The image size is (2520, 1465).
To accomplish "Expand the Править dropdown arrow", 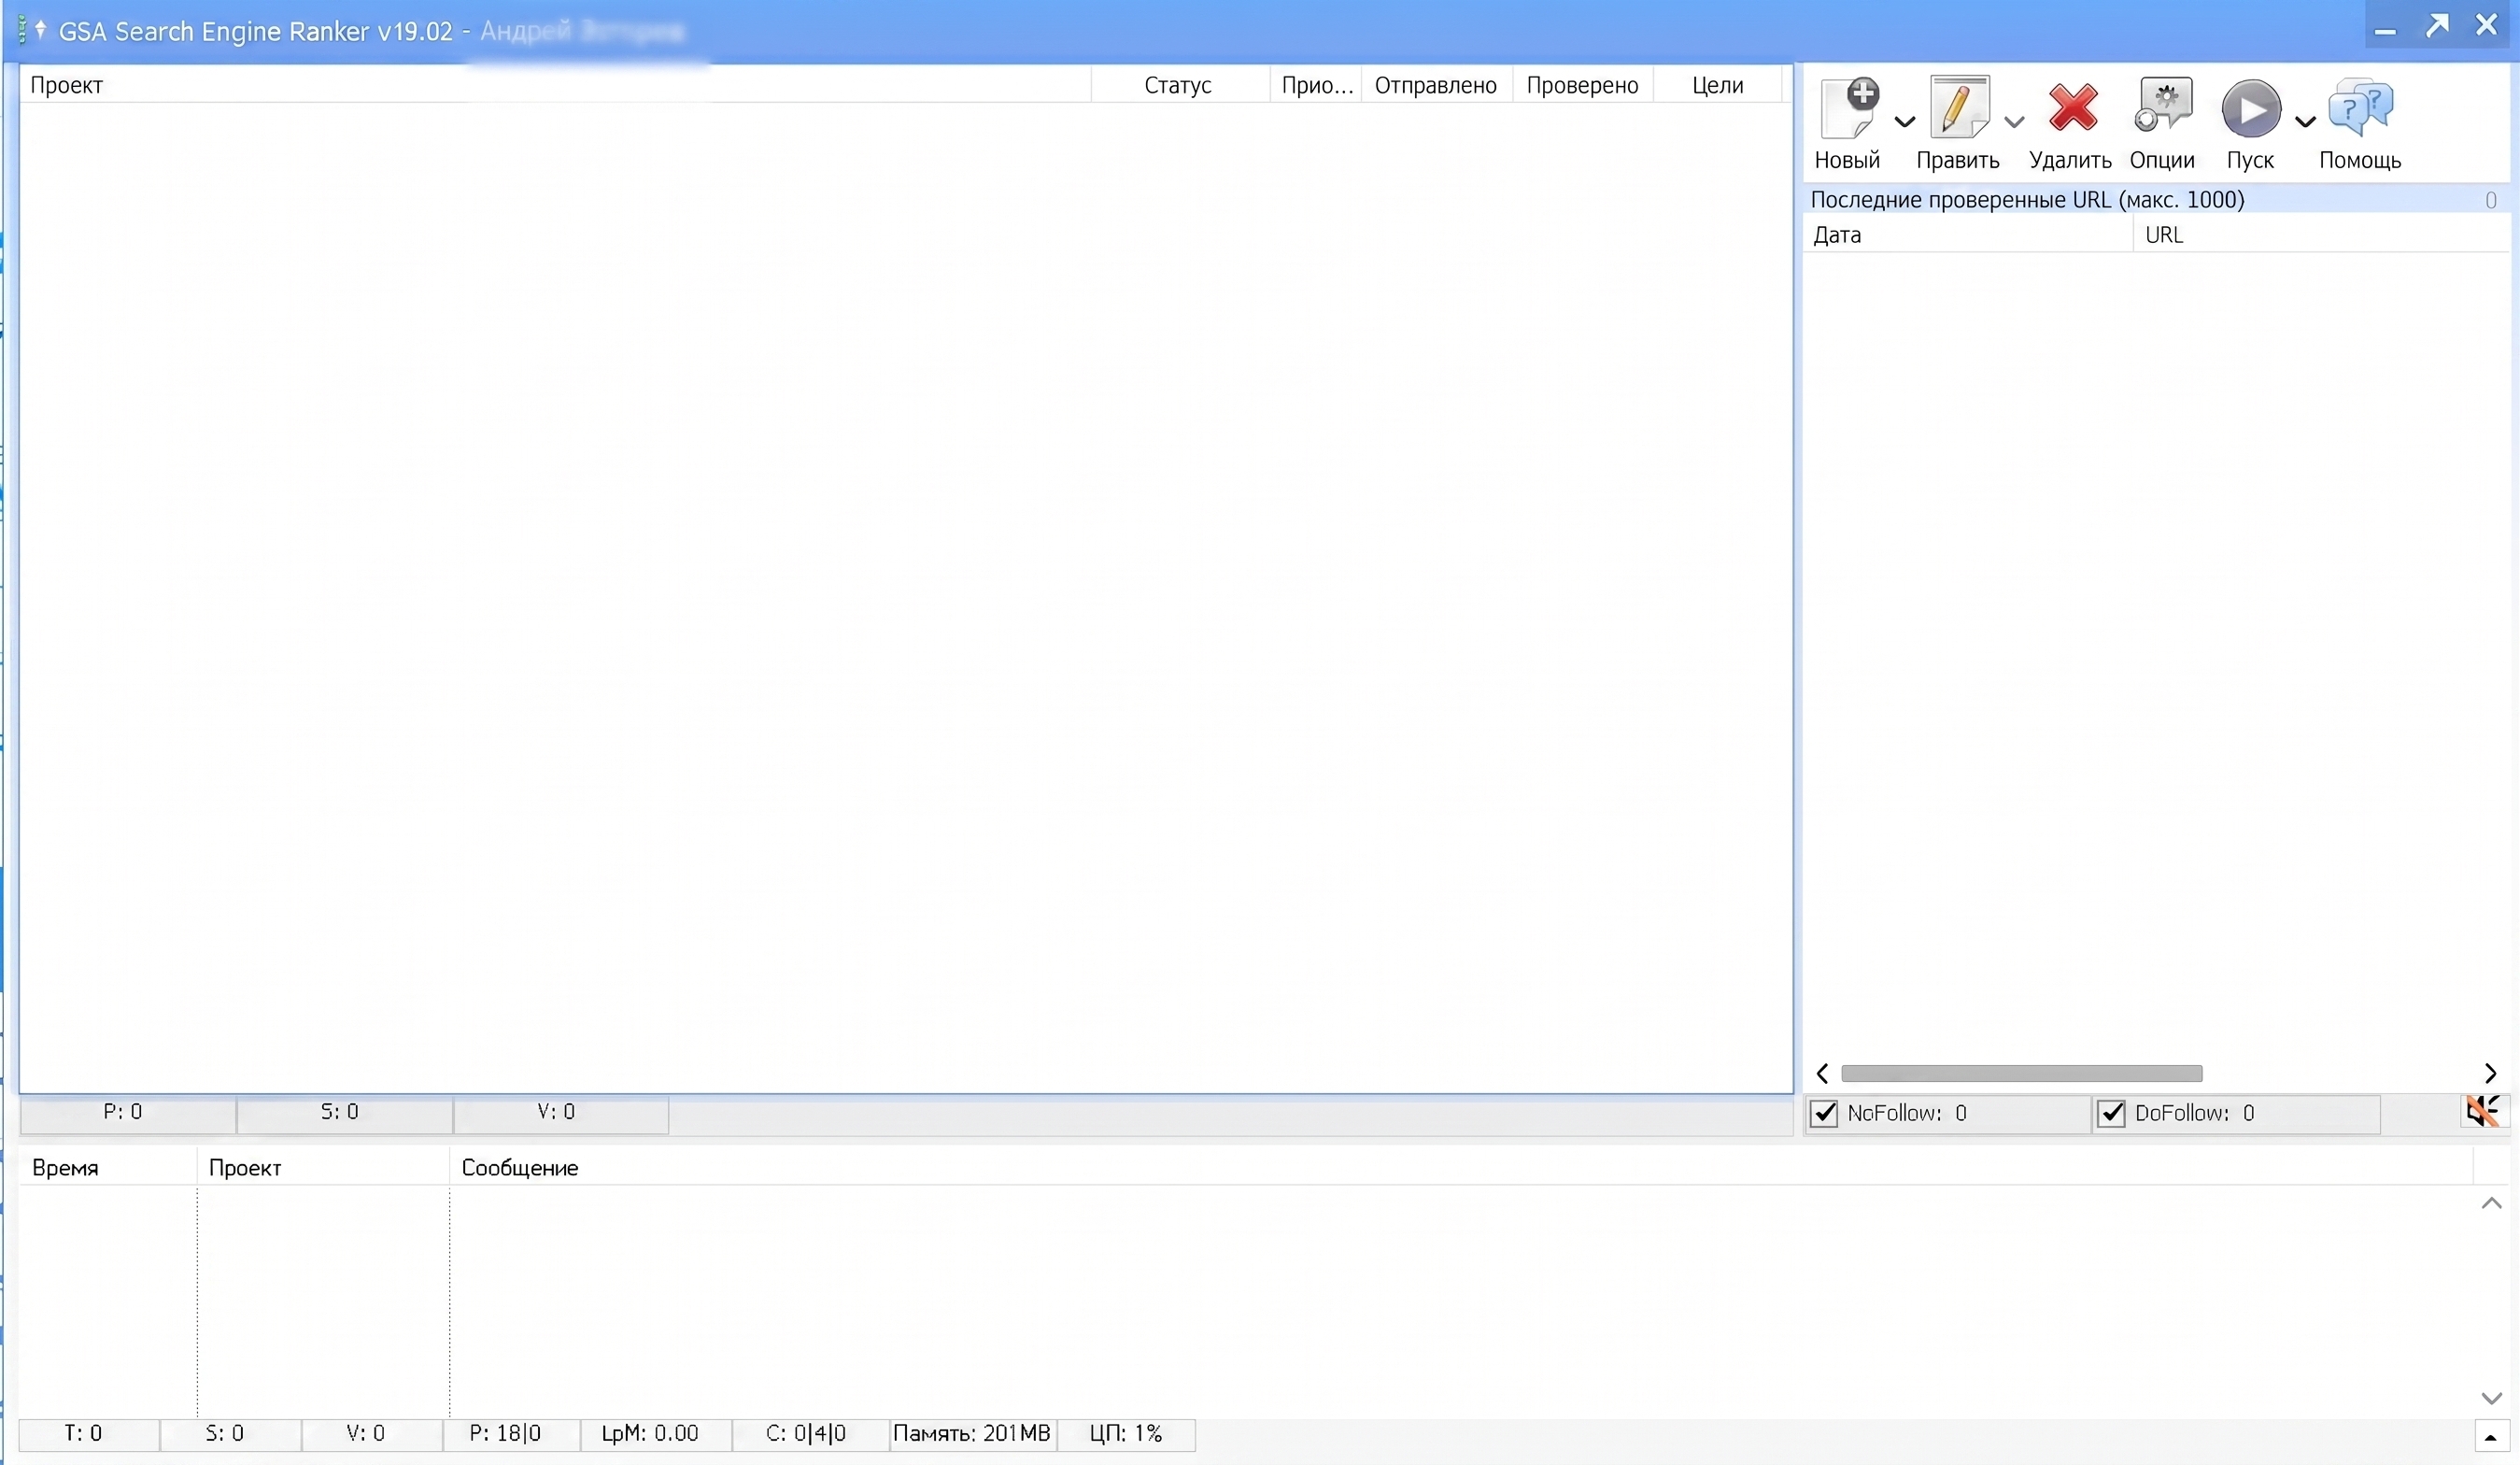I will (2014, 122).
